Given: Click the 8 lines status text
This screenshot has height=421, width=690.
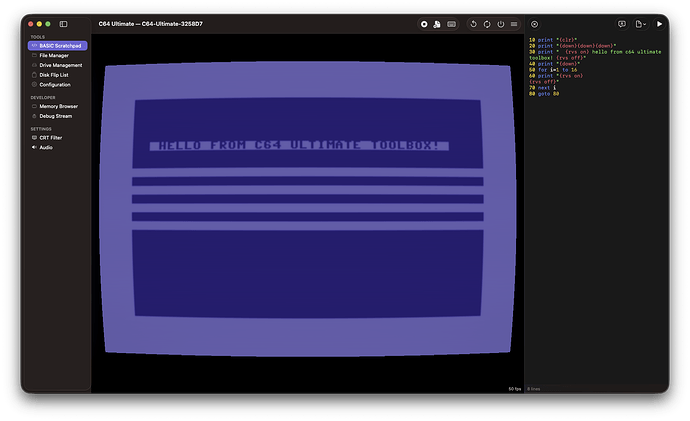Looking at the screenshot, I should coord(533,389).
